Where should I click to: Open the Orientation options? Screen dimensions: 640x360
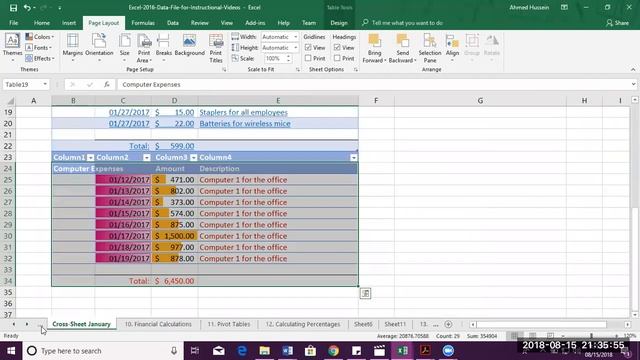coord(99,48)
